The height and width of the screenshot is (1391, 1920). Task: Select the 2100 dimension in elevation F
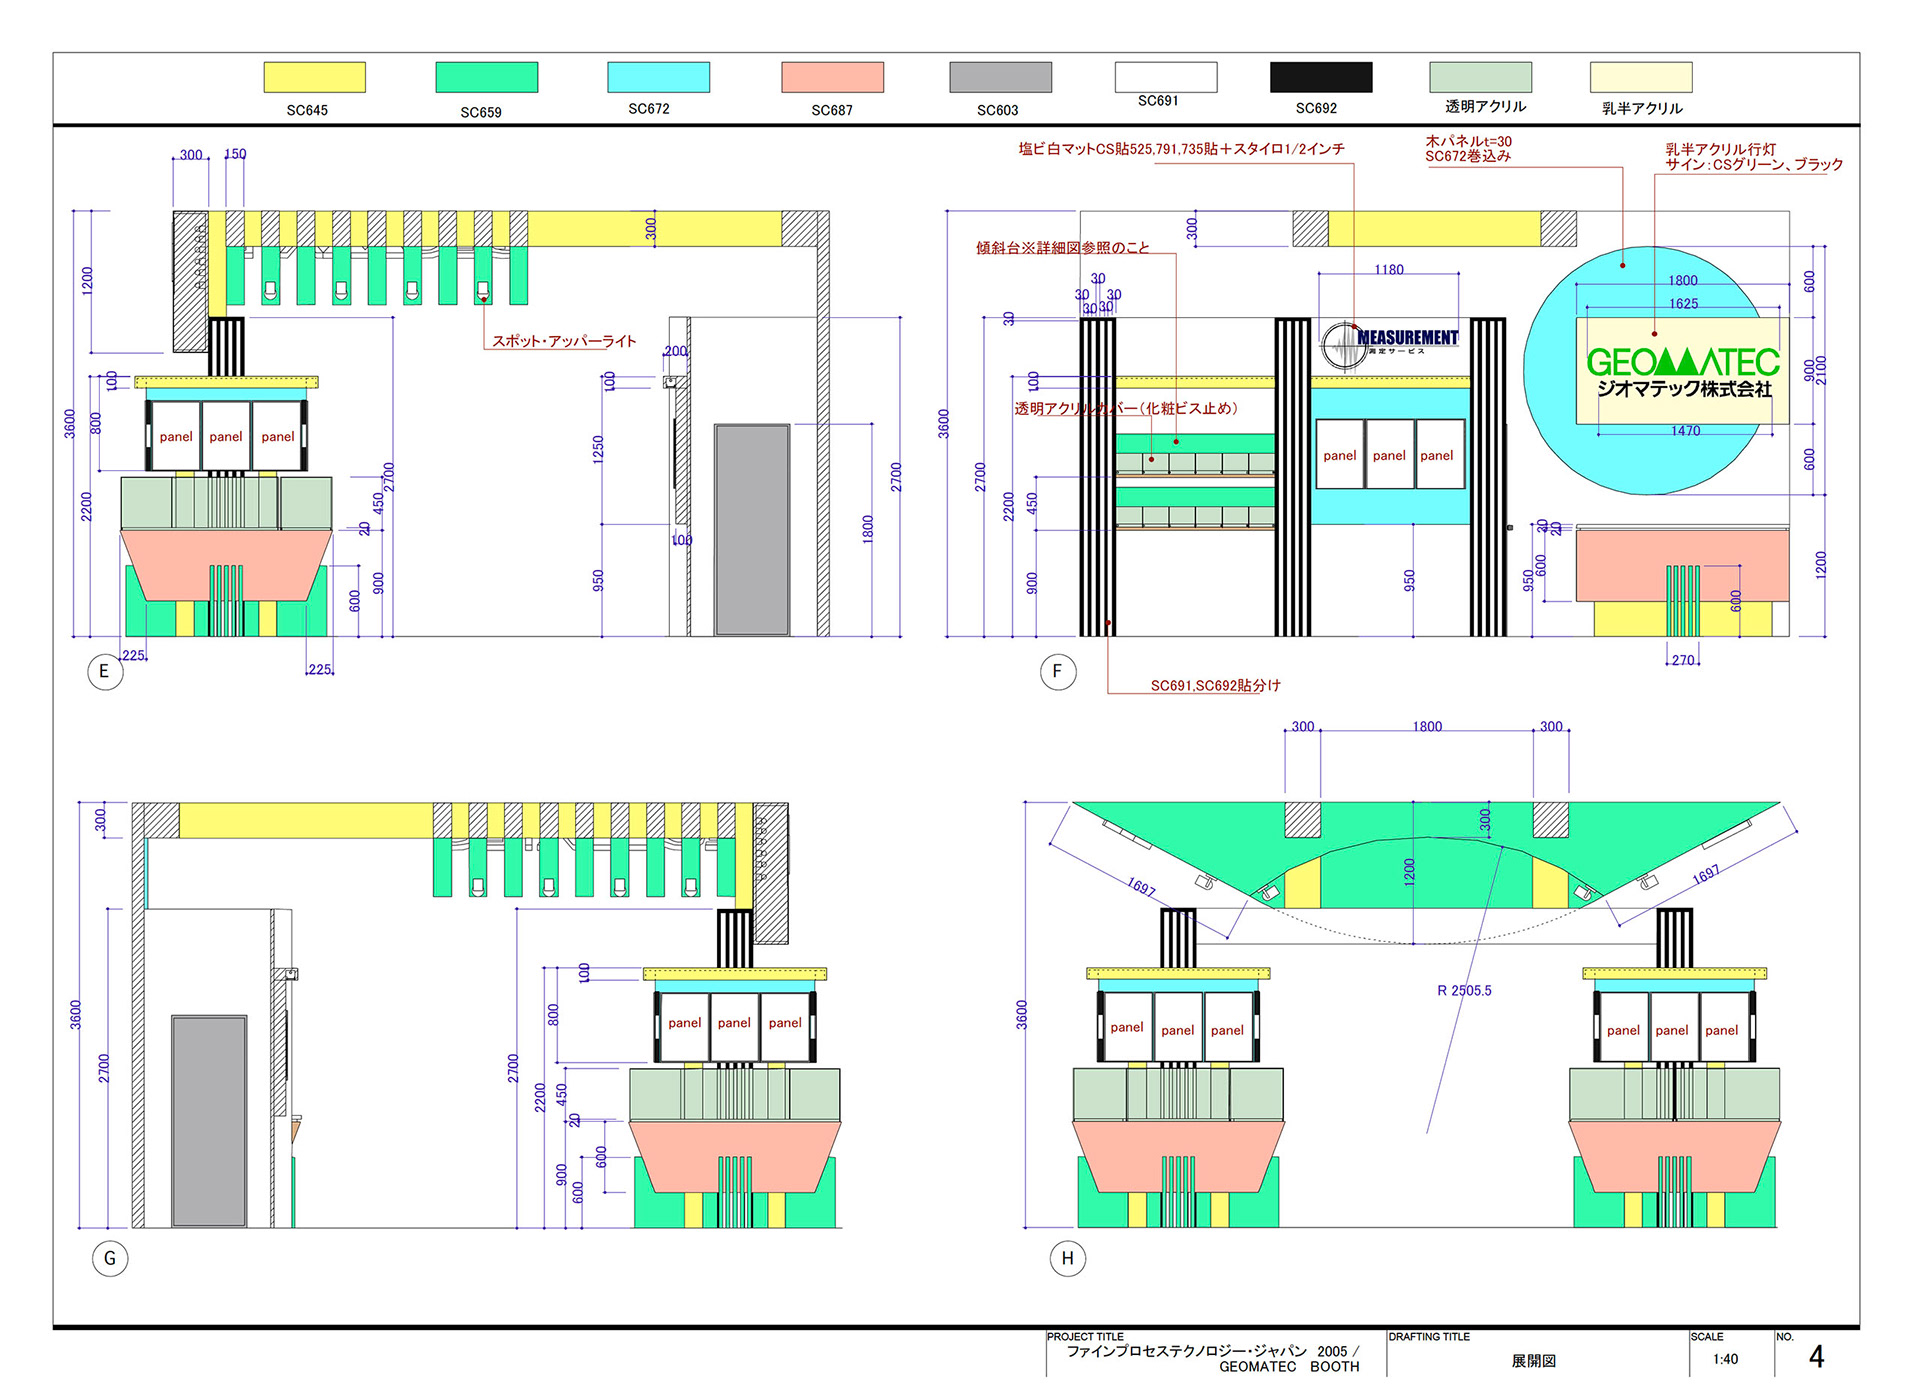tap(1820, 370)
